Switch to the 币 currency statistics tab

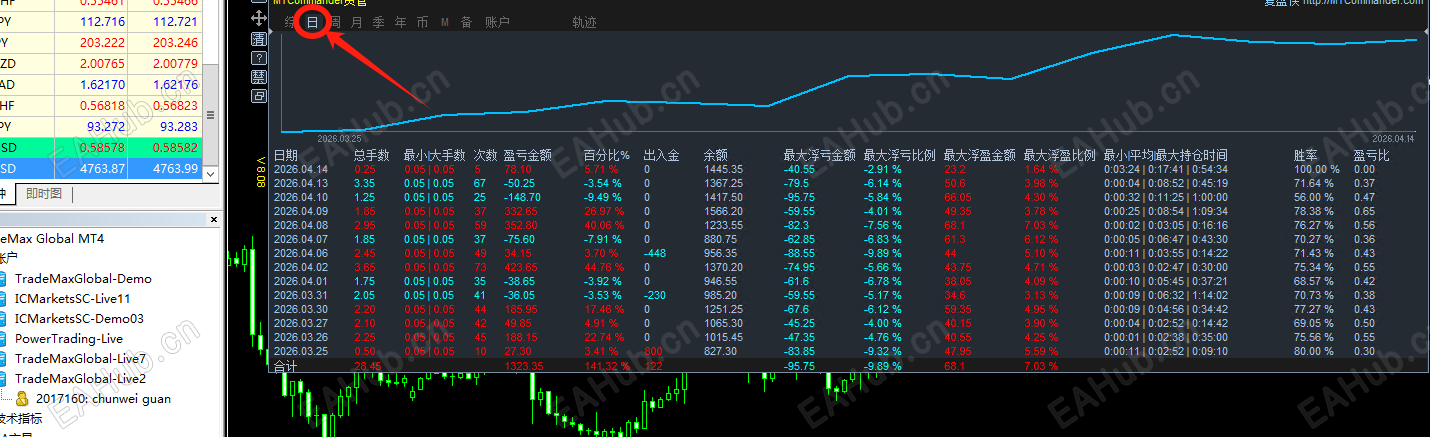422,22
